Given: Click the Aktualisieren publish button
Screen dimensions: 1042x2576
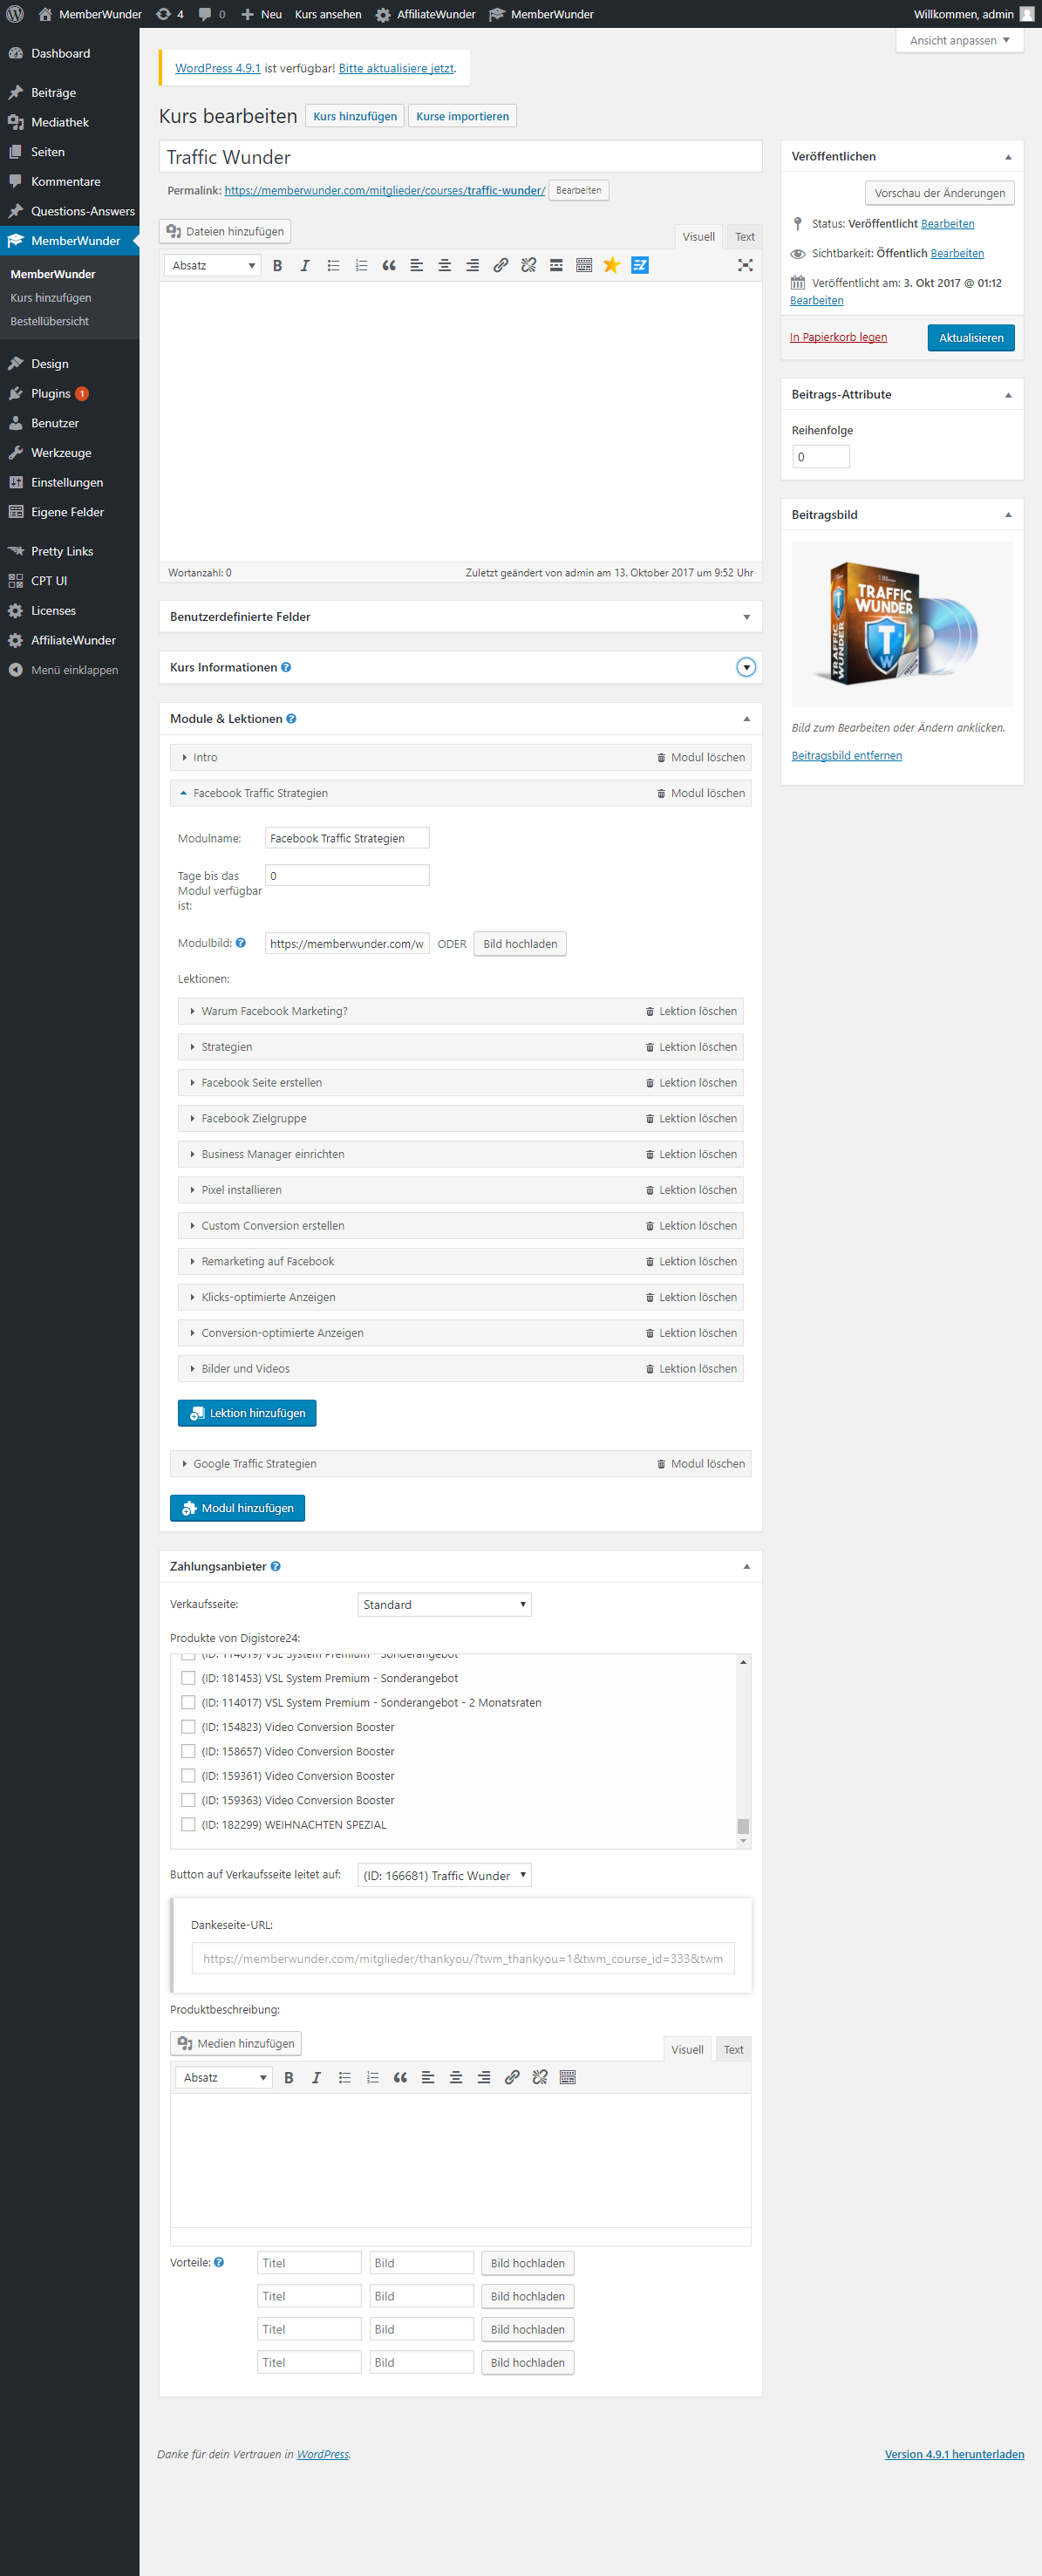Looking at the screenshot, I should (x=971, y=338).
